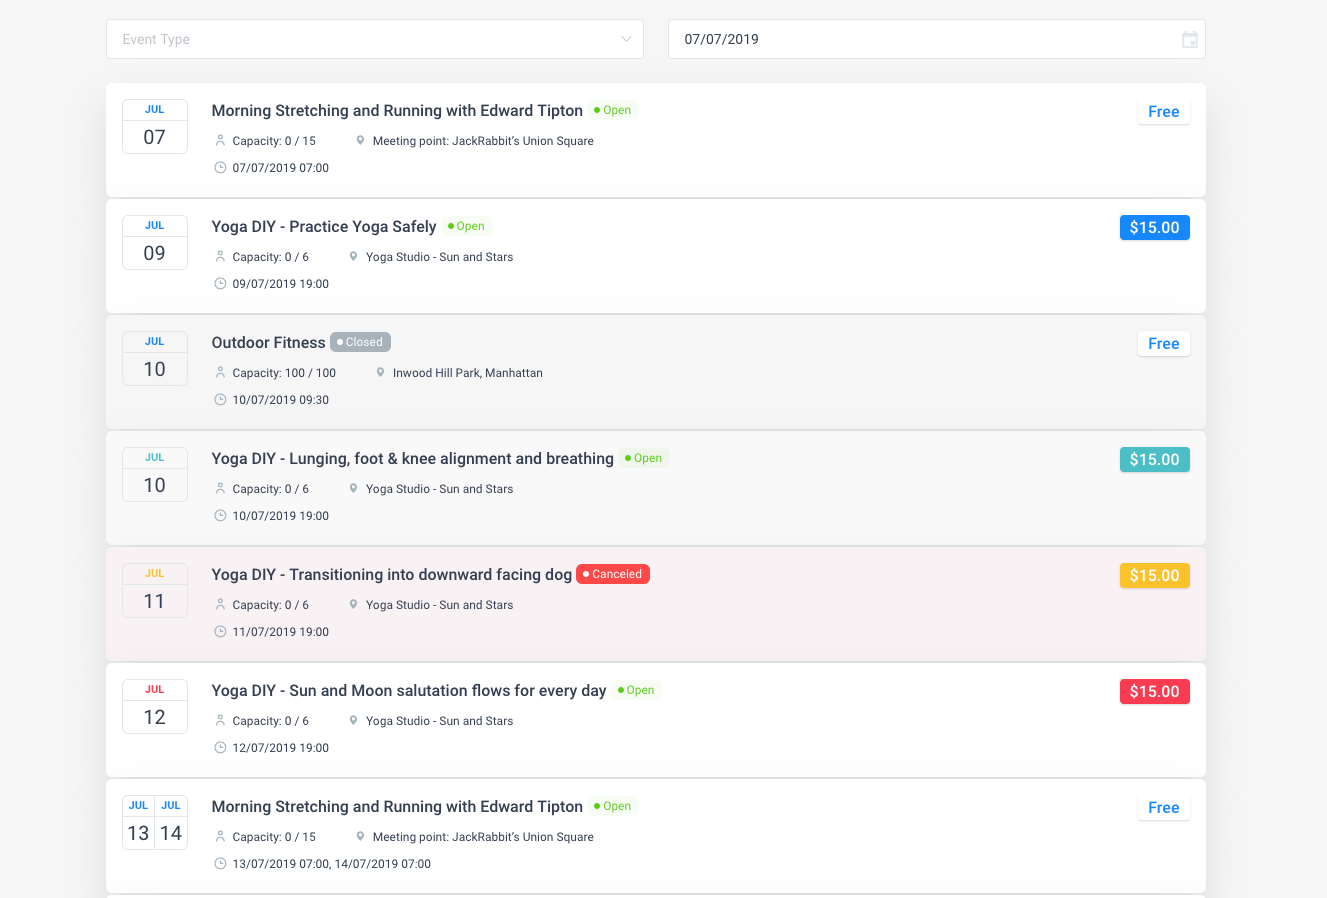This screenshot has height=898, width=1327.
Task: Select the JUL 07 date tile
Action: pos(154,126)
